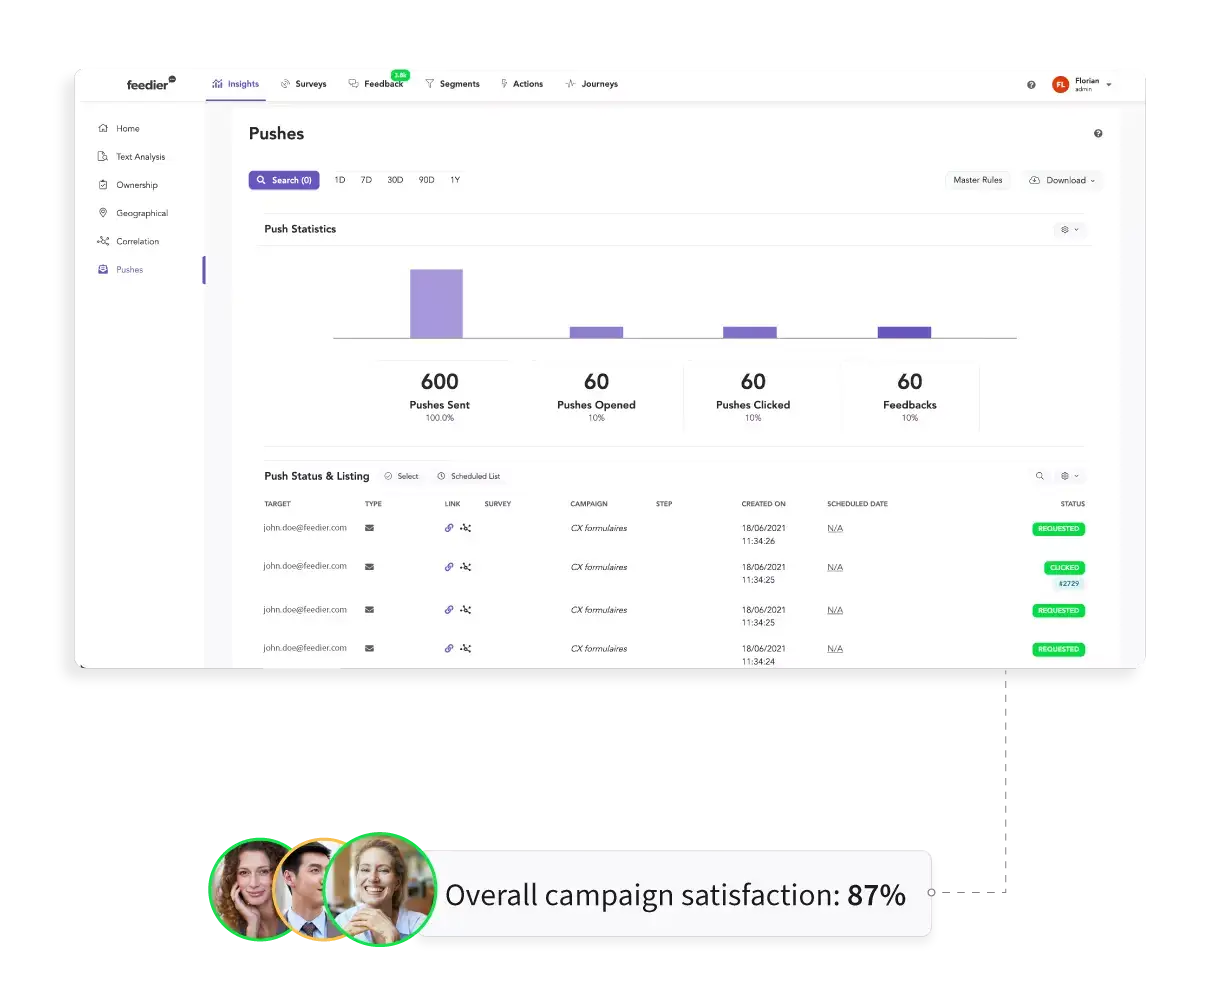Click link icon in the 11:34:24 row
This screenshot has width=1217, height=996.
[x=449, y=648]
